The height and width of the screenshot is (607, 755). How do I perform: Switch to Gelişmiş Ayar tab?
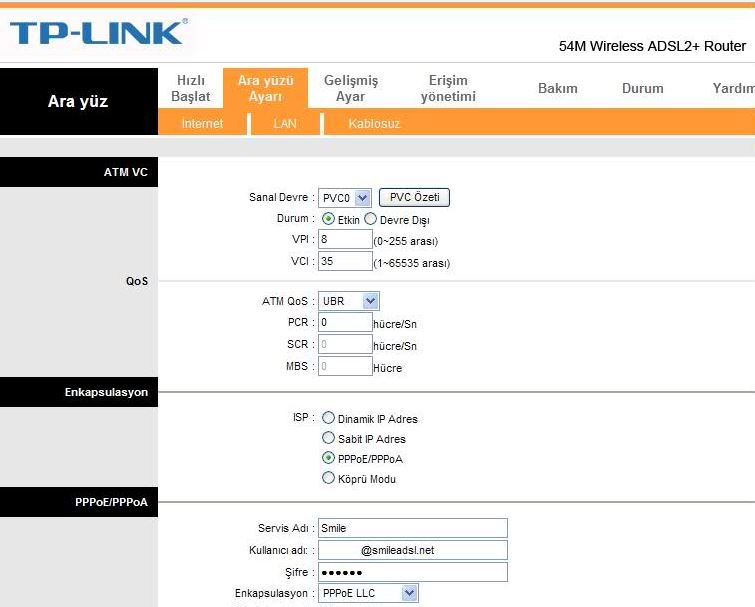coord(350,88)
